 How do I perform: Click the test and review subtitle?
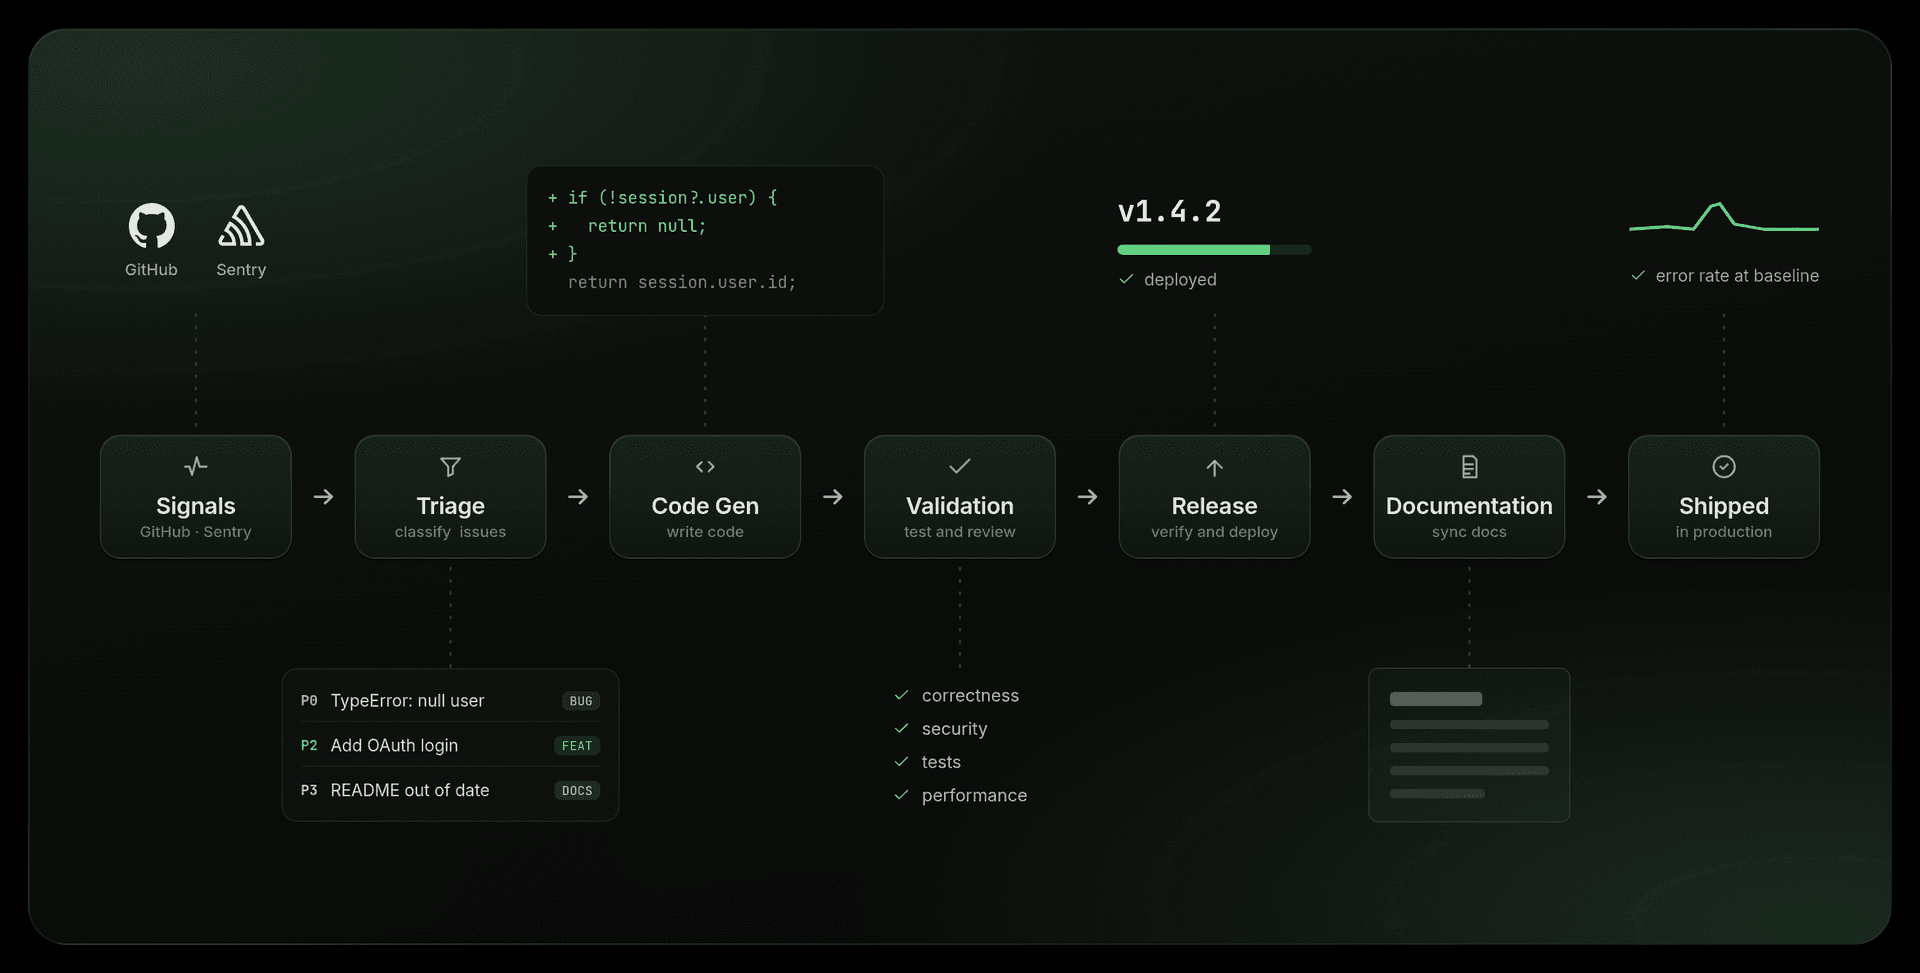(x=960, y=532)
